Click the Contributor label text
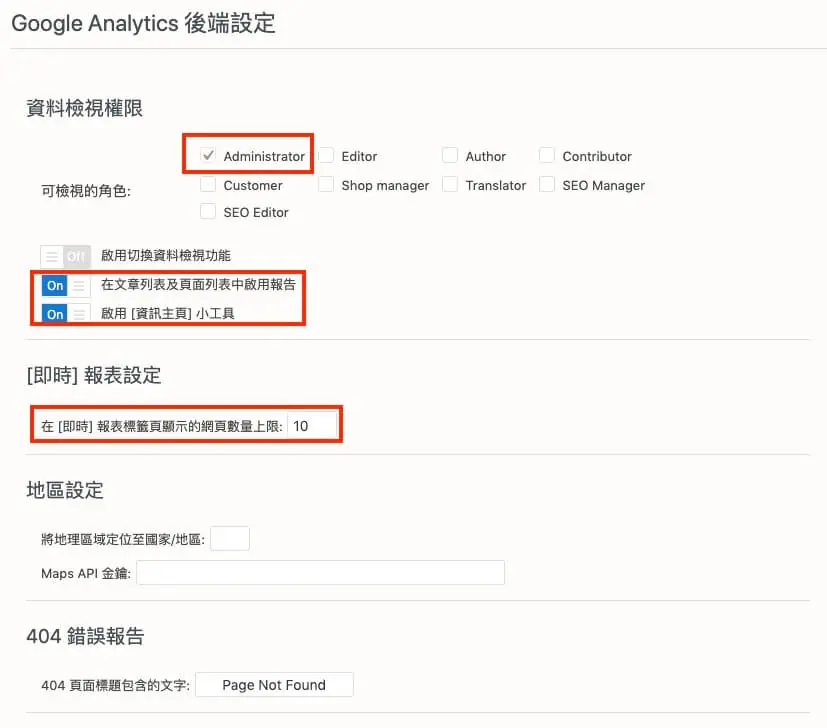Image resolution: width=827 pixels, height=728 pixels. [597, 157]
